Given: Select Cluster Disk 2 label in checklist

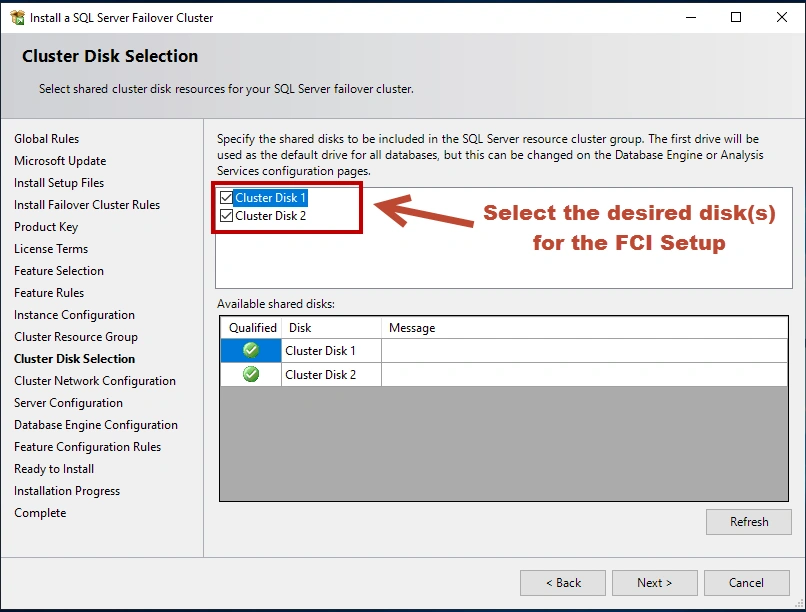Looking at the screenshot, I should (270, 216).
